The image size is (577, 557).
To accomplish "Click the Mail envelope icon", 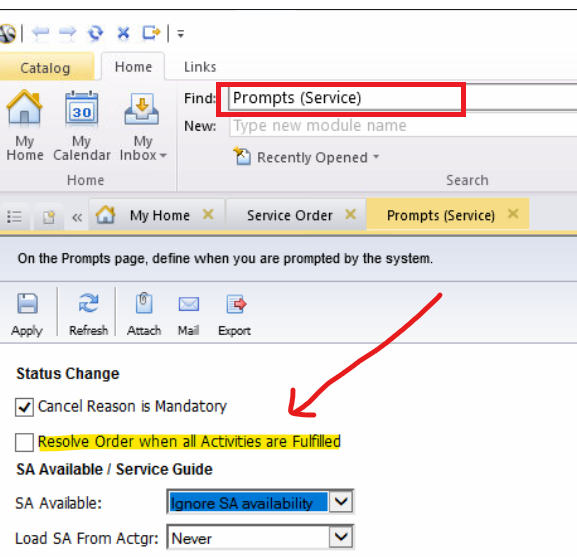I will pos(189,304).
